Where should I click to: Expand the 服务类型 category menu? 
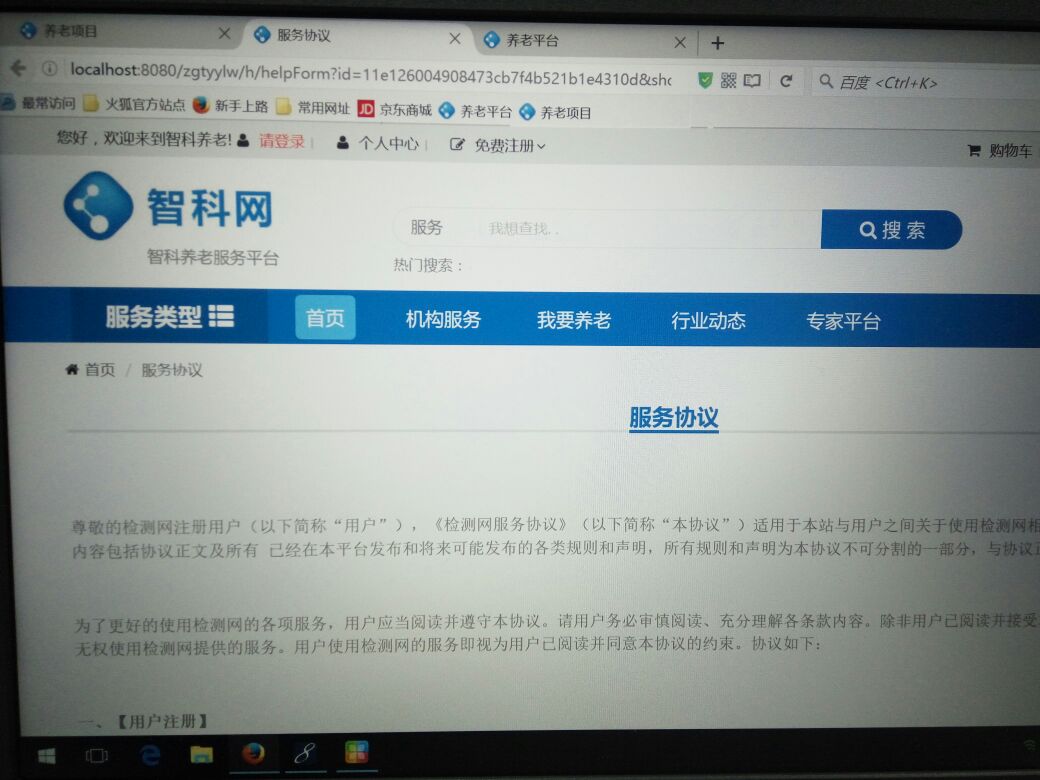point(169,318)
